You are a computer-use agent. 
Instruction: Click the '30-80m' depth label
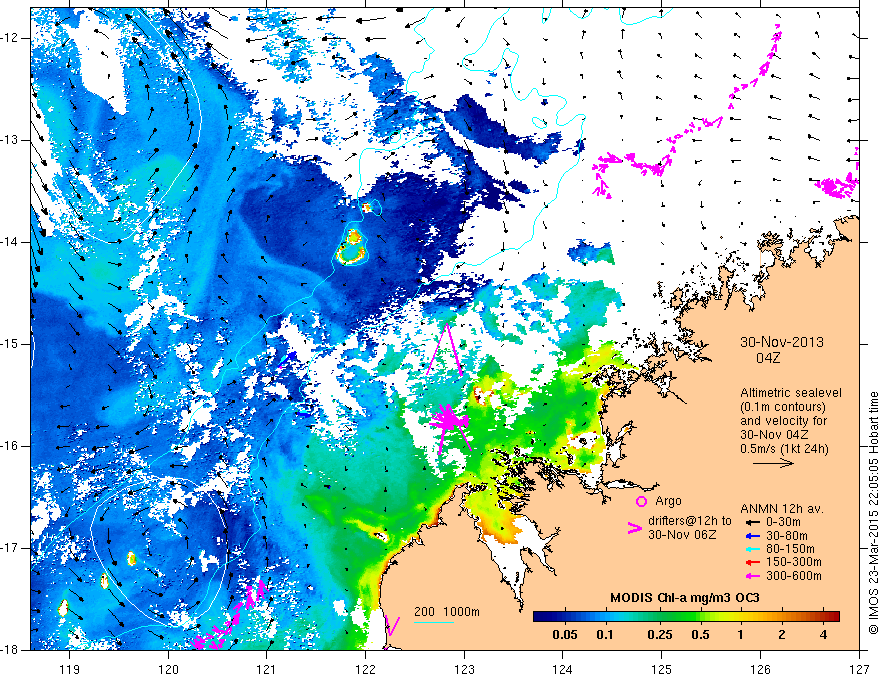pyautogui.click(x=787, y=536)
